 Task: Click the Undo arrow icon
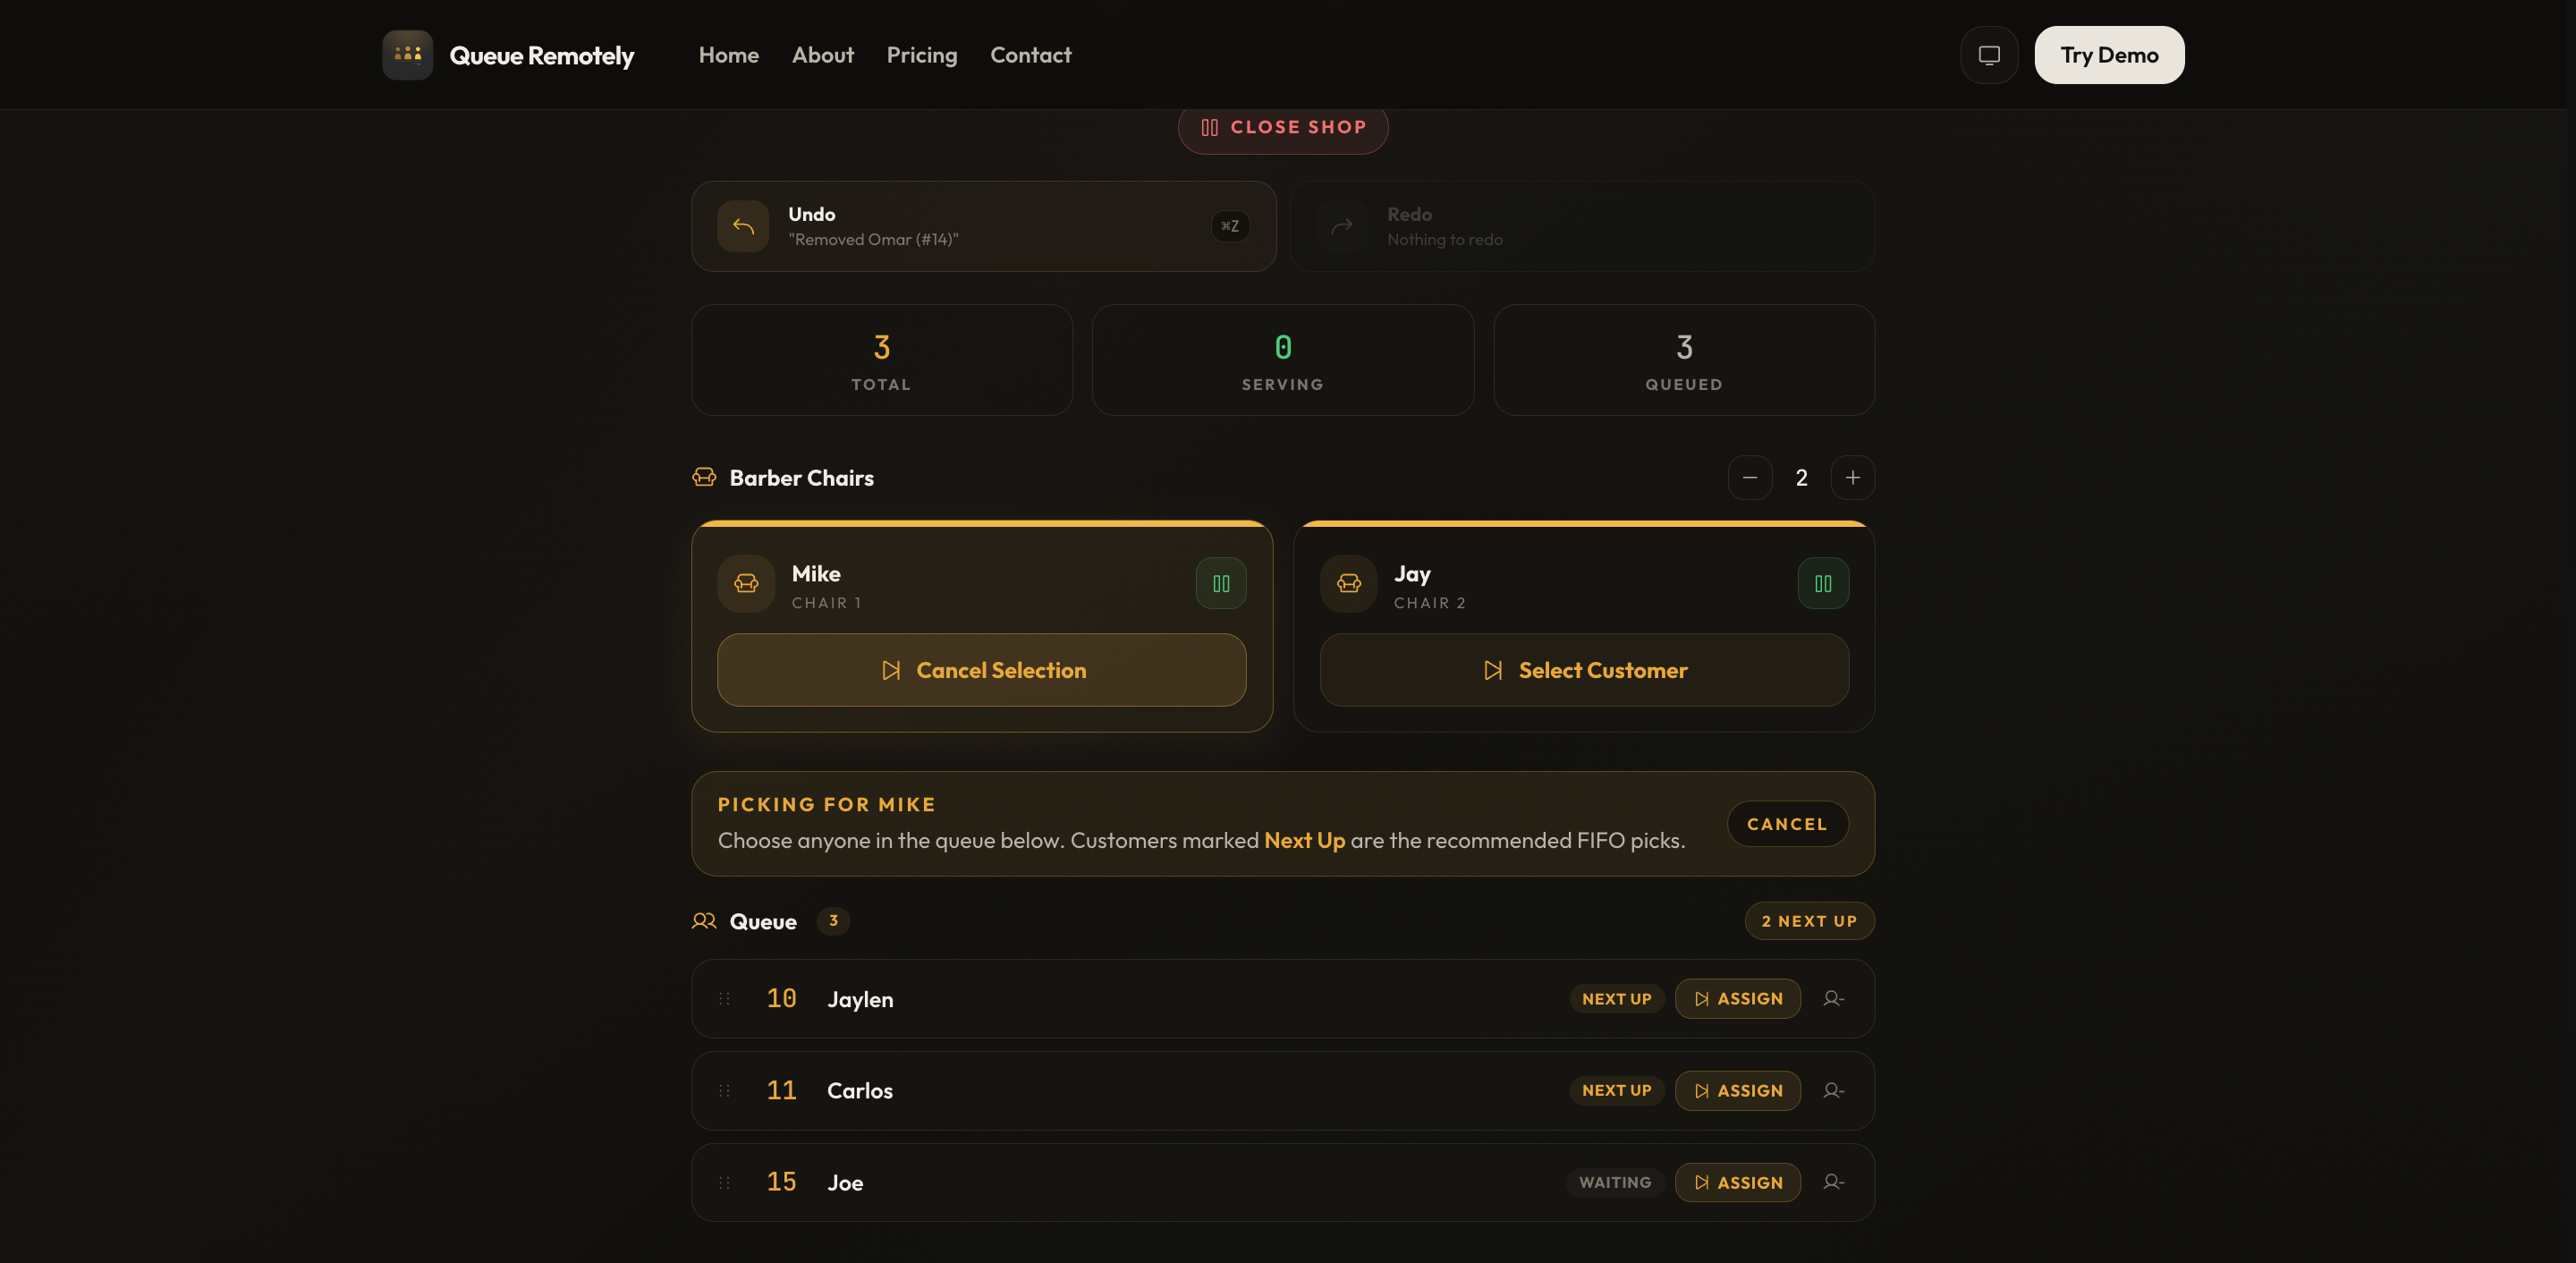click(743, 226)
